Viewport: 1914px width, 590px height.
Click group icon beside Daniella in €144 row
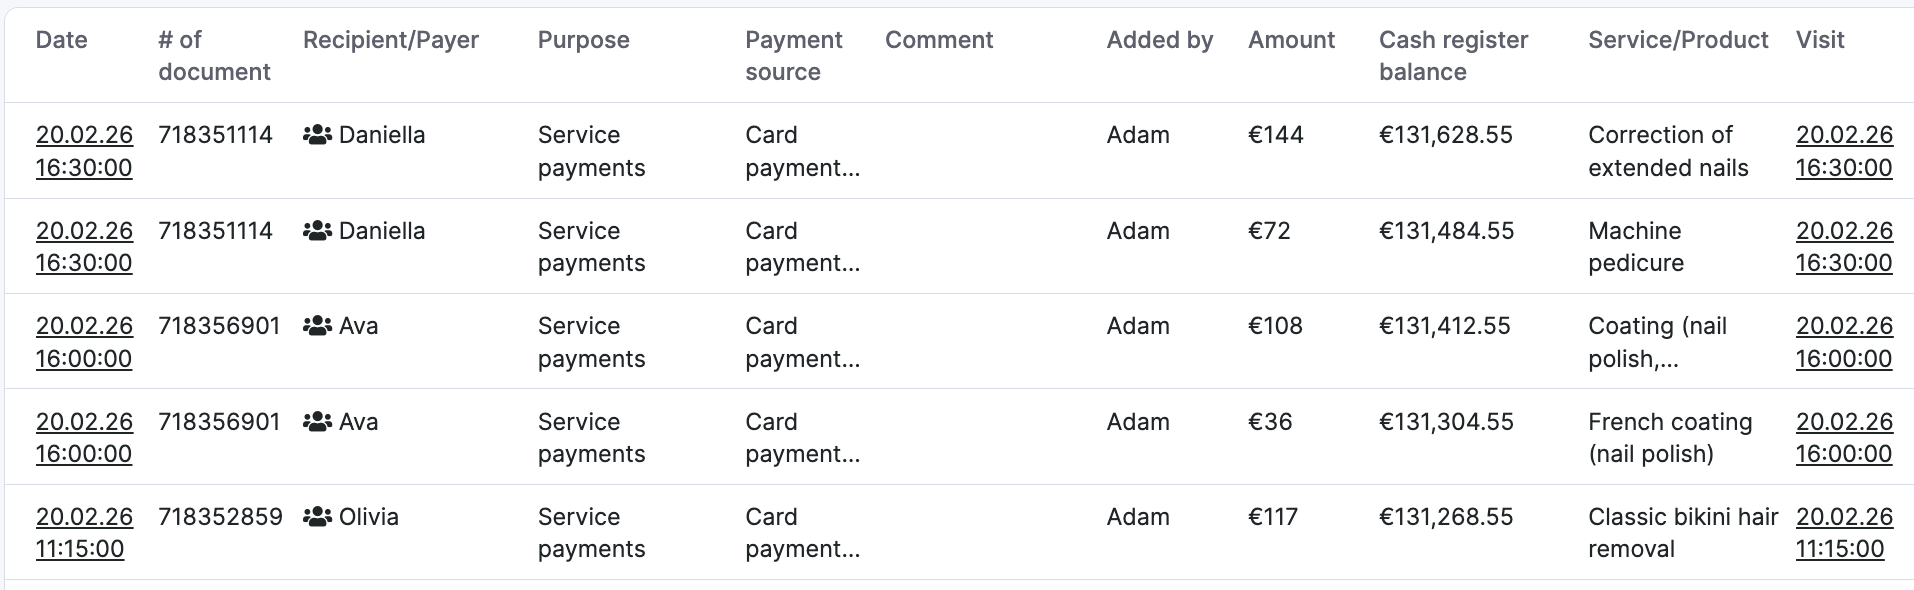pyautogui.click(x=317, y=135)
